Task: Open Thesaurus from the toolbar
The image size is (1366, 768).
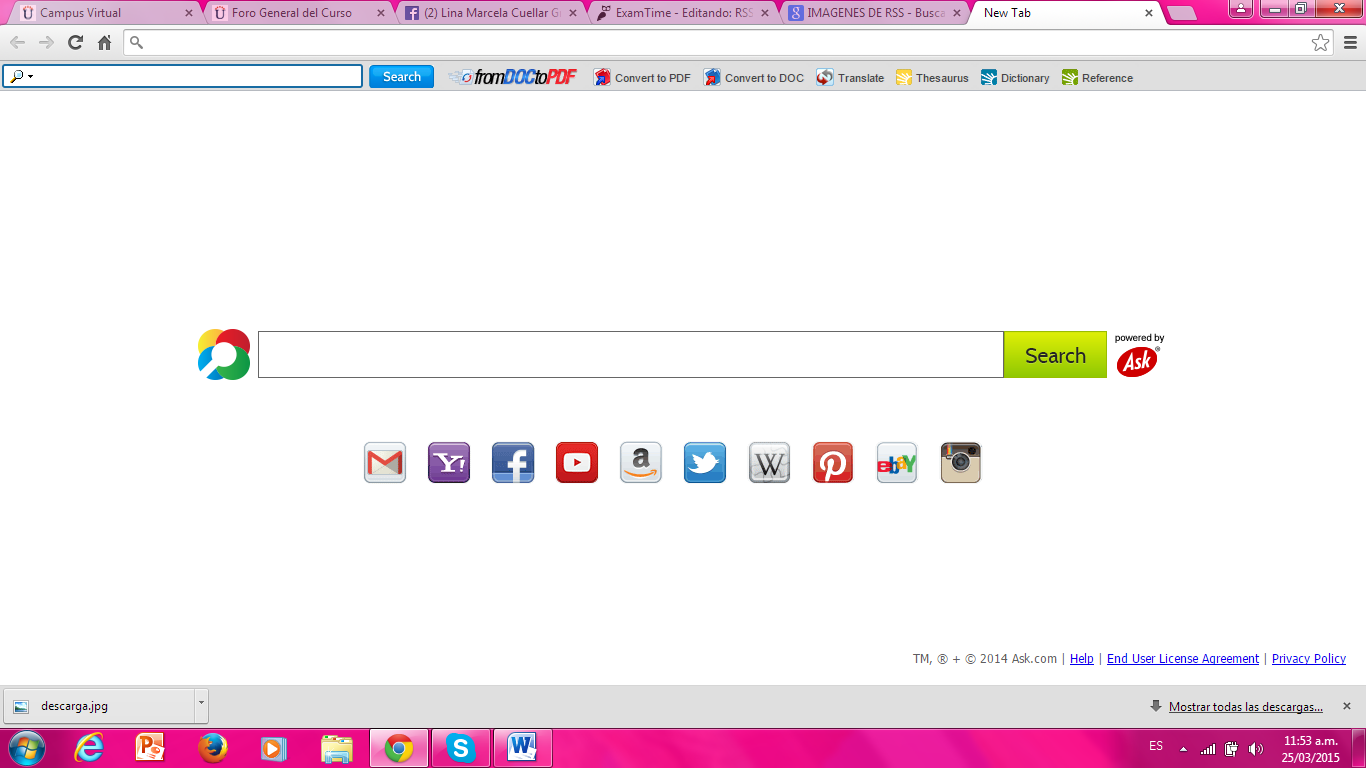Action: tap(932, 78)
